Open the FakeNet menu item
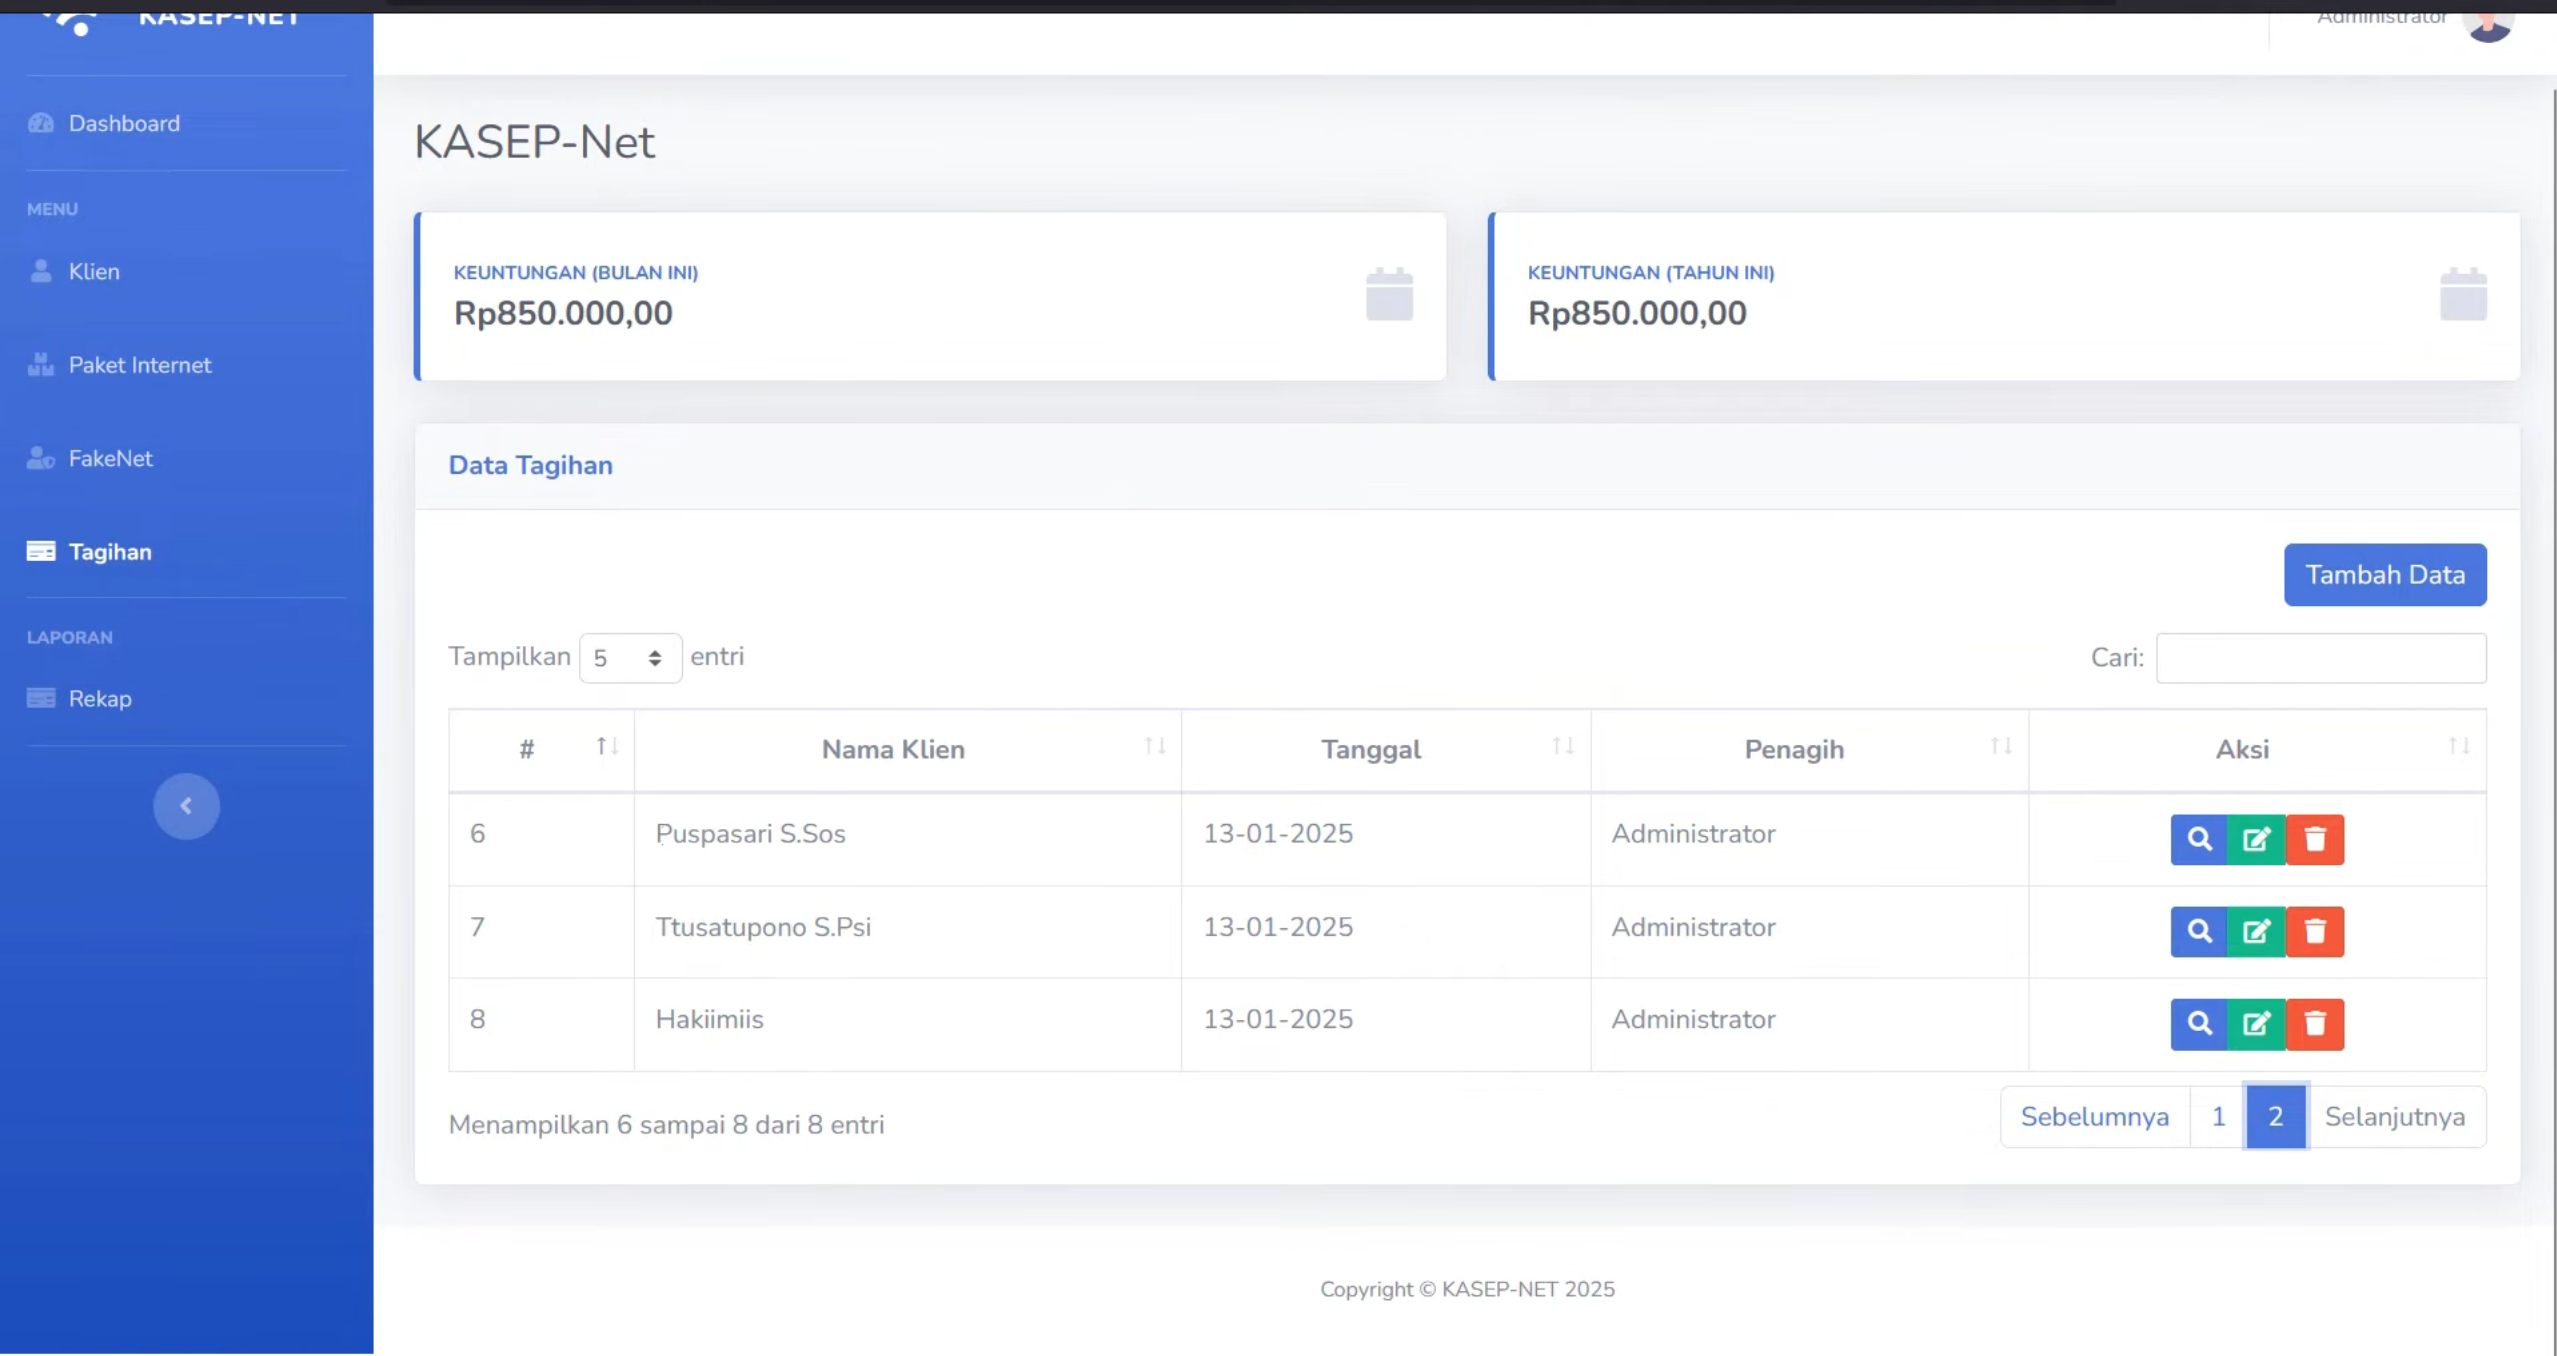Screen dimensions: 2557x1356 110,458
